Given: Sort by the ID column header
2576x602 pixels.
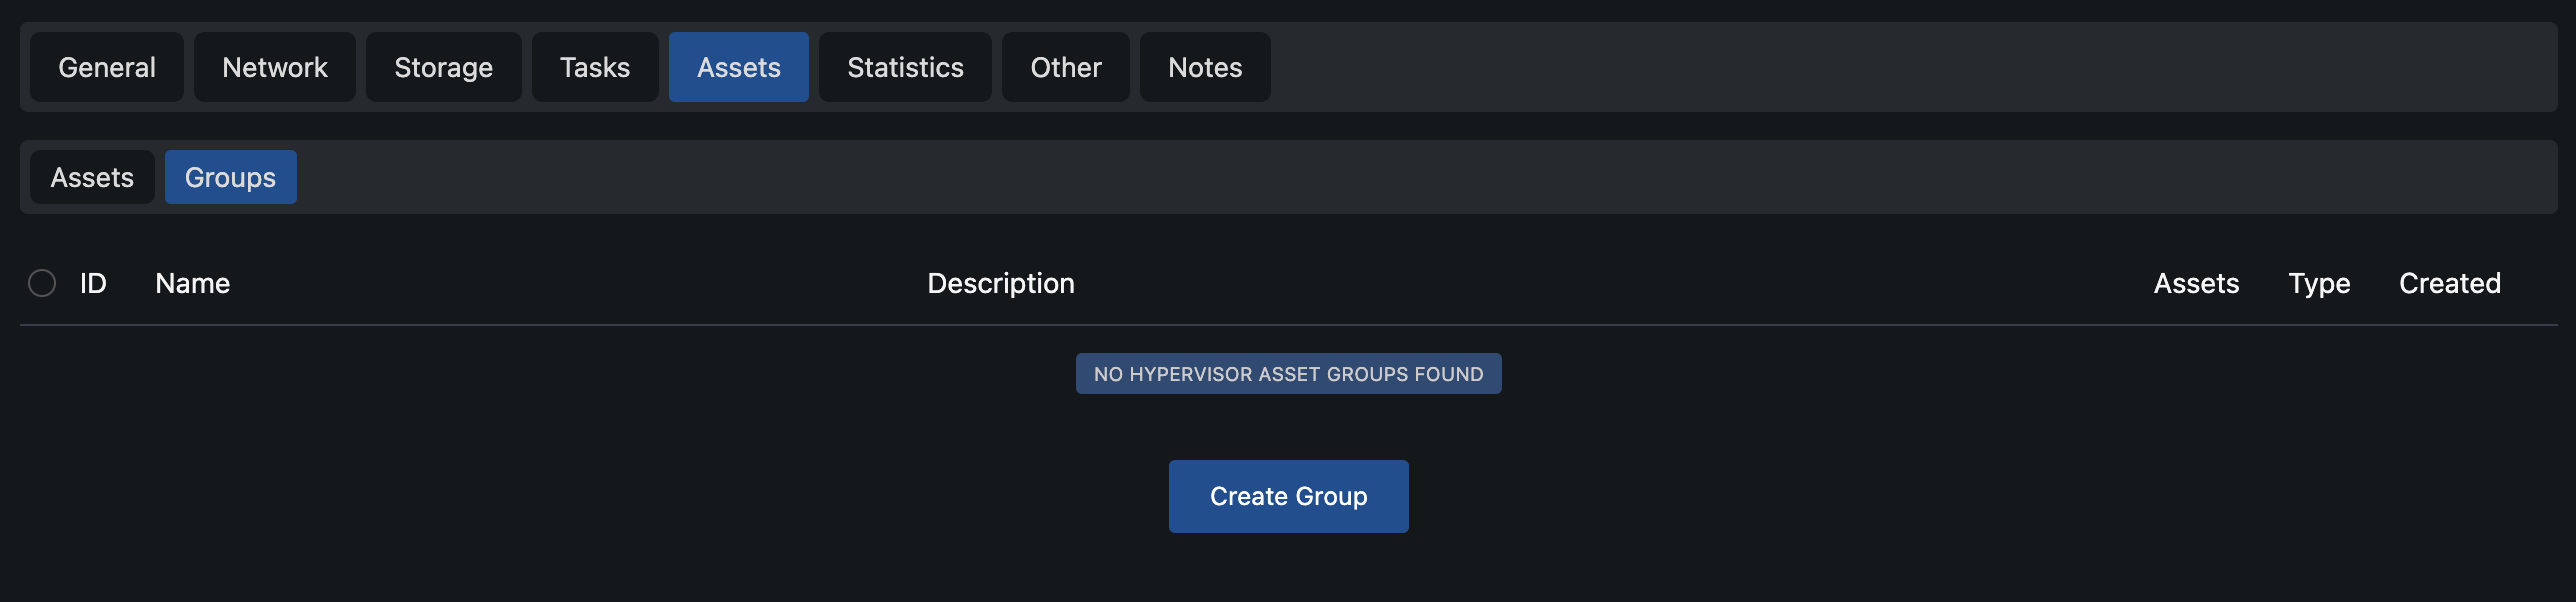Looking at the screenshot, I should [93, 283].
